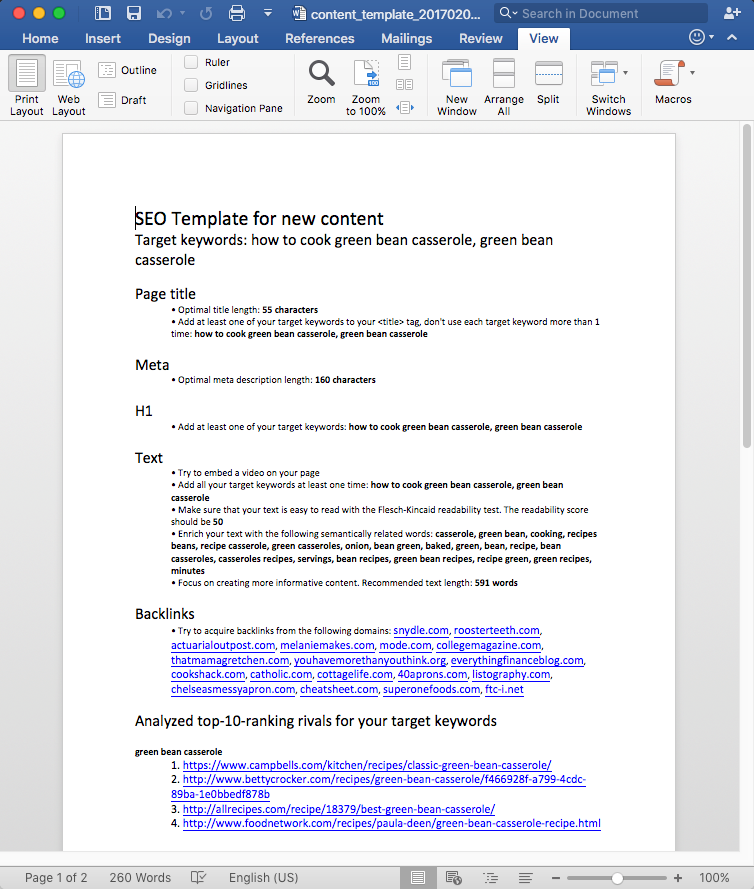Image resolution: width=754 pixels, height=889 pixels.
Task: Click the feedback smiley icon
Action: [697, 37]
